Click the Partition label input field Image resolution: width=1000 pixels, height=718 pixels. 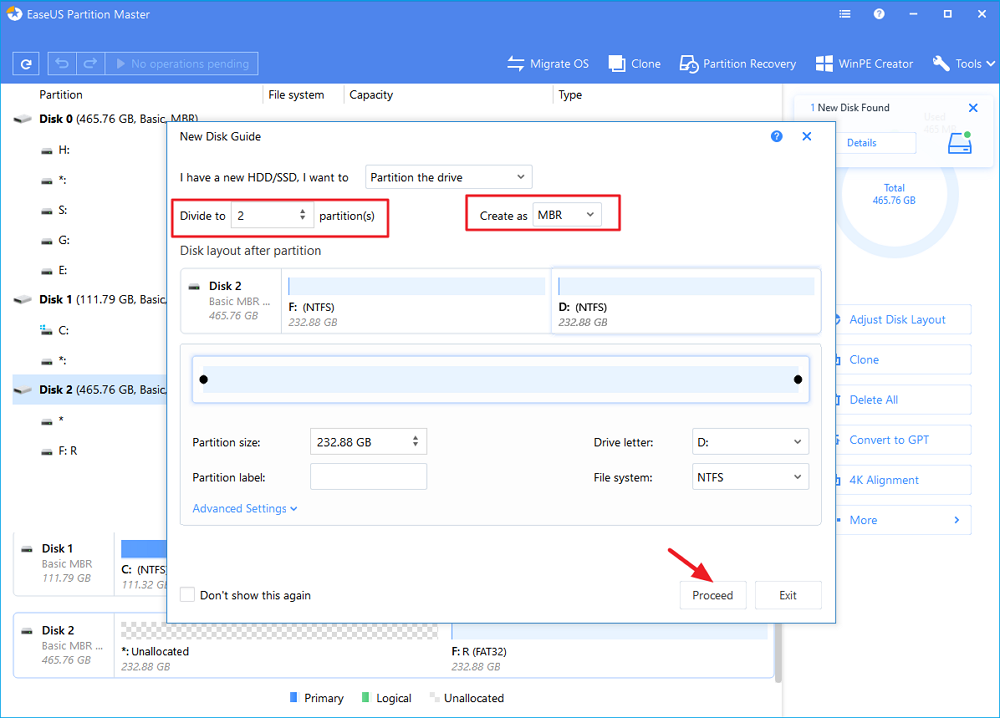tap(369, 477)
